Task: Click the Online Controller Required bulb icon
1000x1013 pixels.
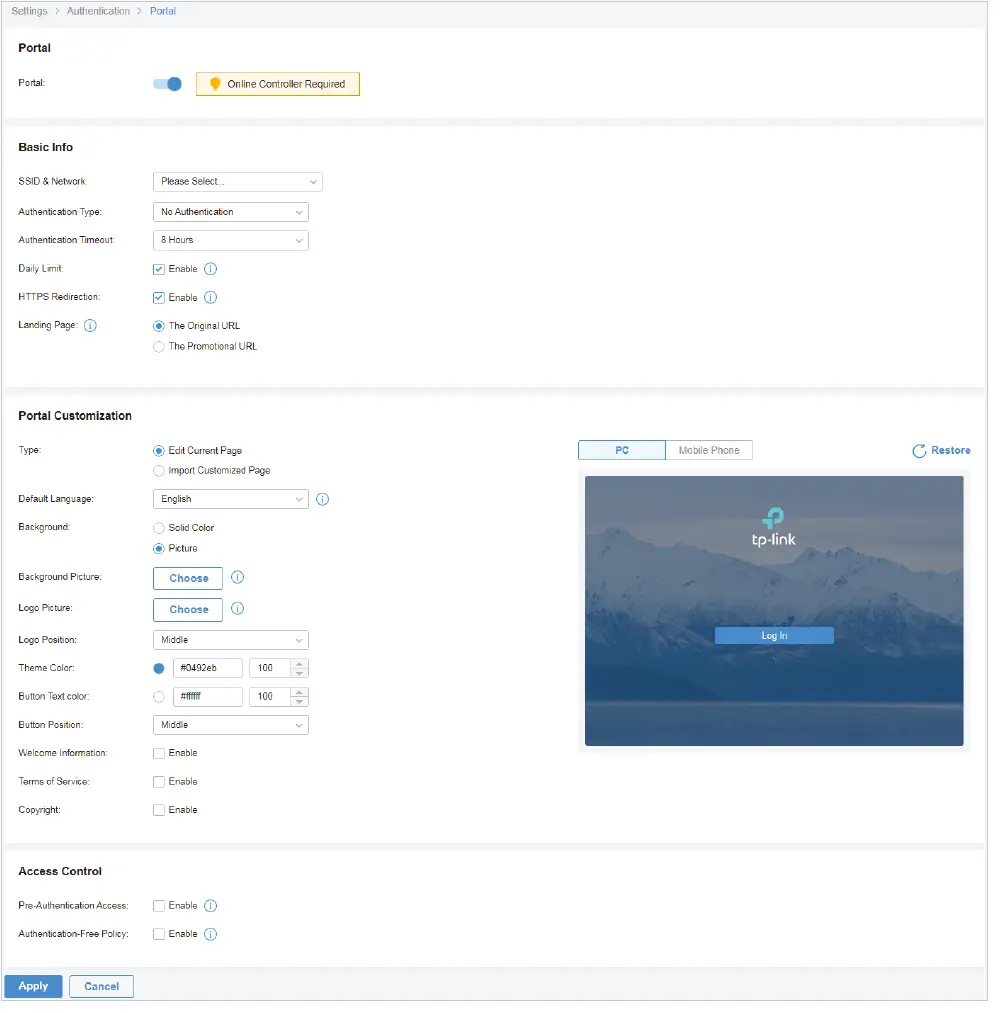Action: [x=214, y=84]
